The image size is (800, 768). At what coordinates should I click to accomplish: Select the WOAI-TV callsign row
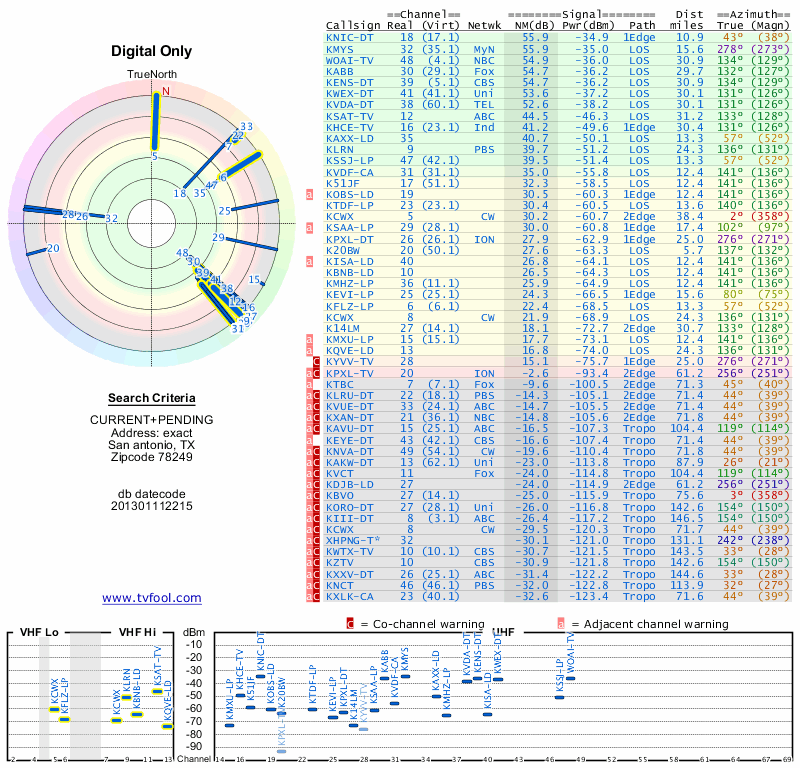tap(558, 60)
